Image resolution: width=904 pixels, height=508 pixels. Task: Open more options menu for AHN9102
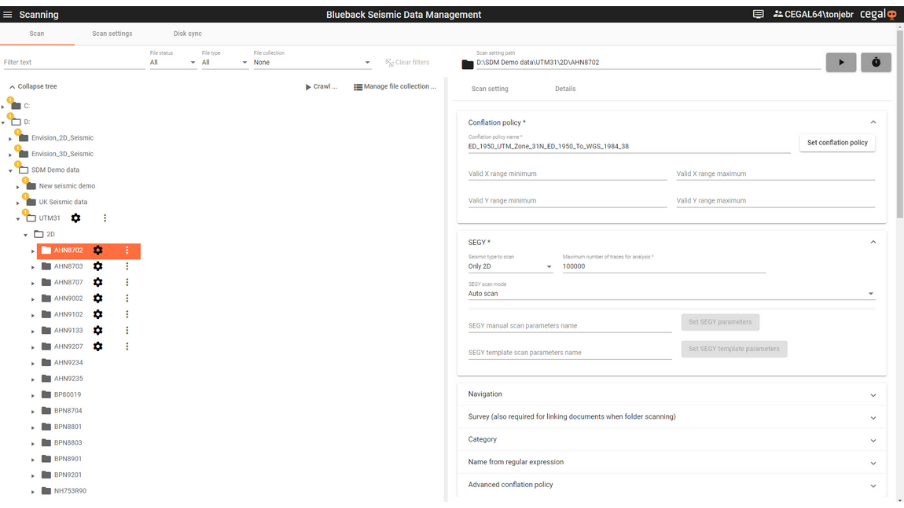click(127, 314)
